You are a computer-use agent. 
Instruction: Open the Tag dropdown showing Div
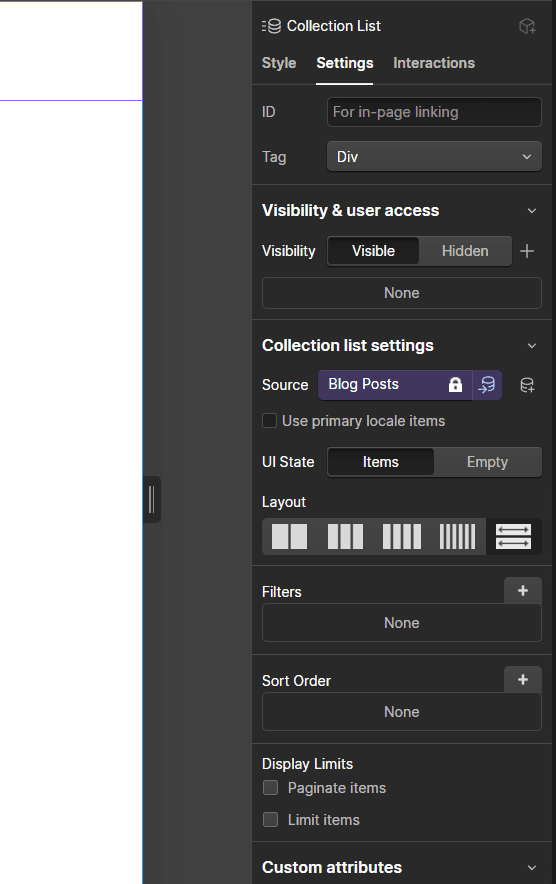point(434,156)
